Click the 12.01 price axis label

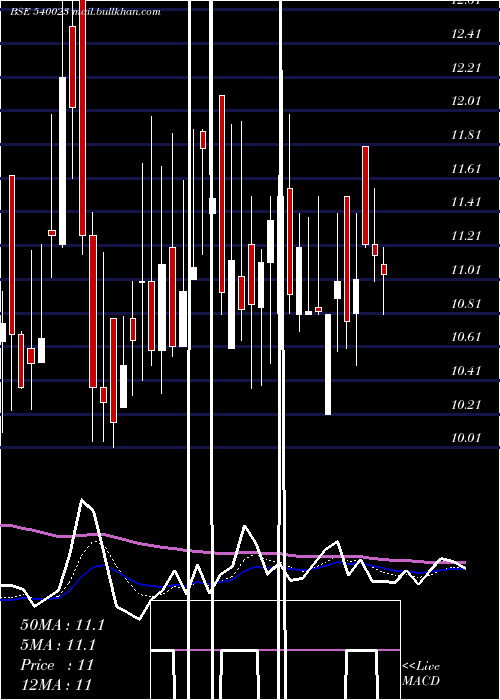point(466,101)
